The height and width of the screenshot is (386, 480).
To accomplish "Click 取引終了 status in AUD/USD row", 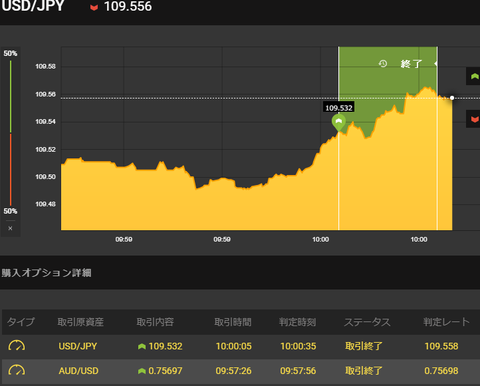I will point(364,371).
